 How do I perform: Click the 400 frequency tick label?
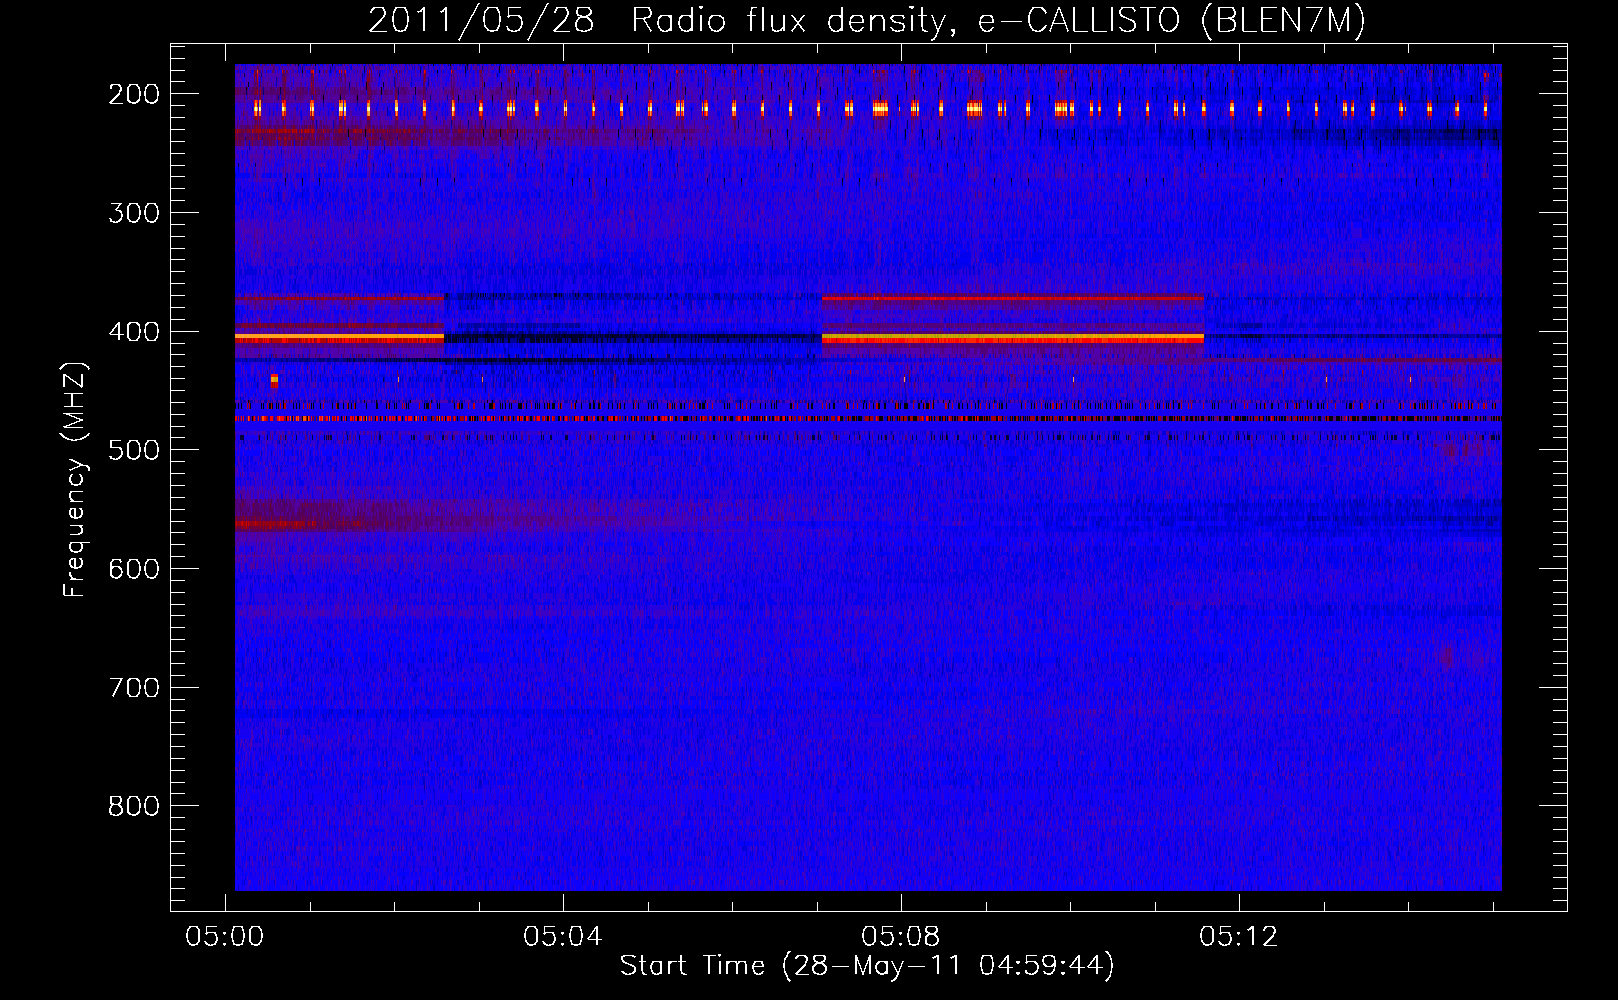tap(134, 332)
